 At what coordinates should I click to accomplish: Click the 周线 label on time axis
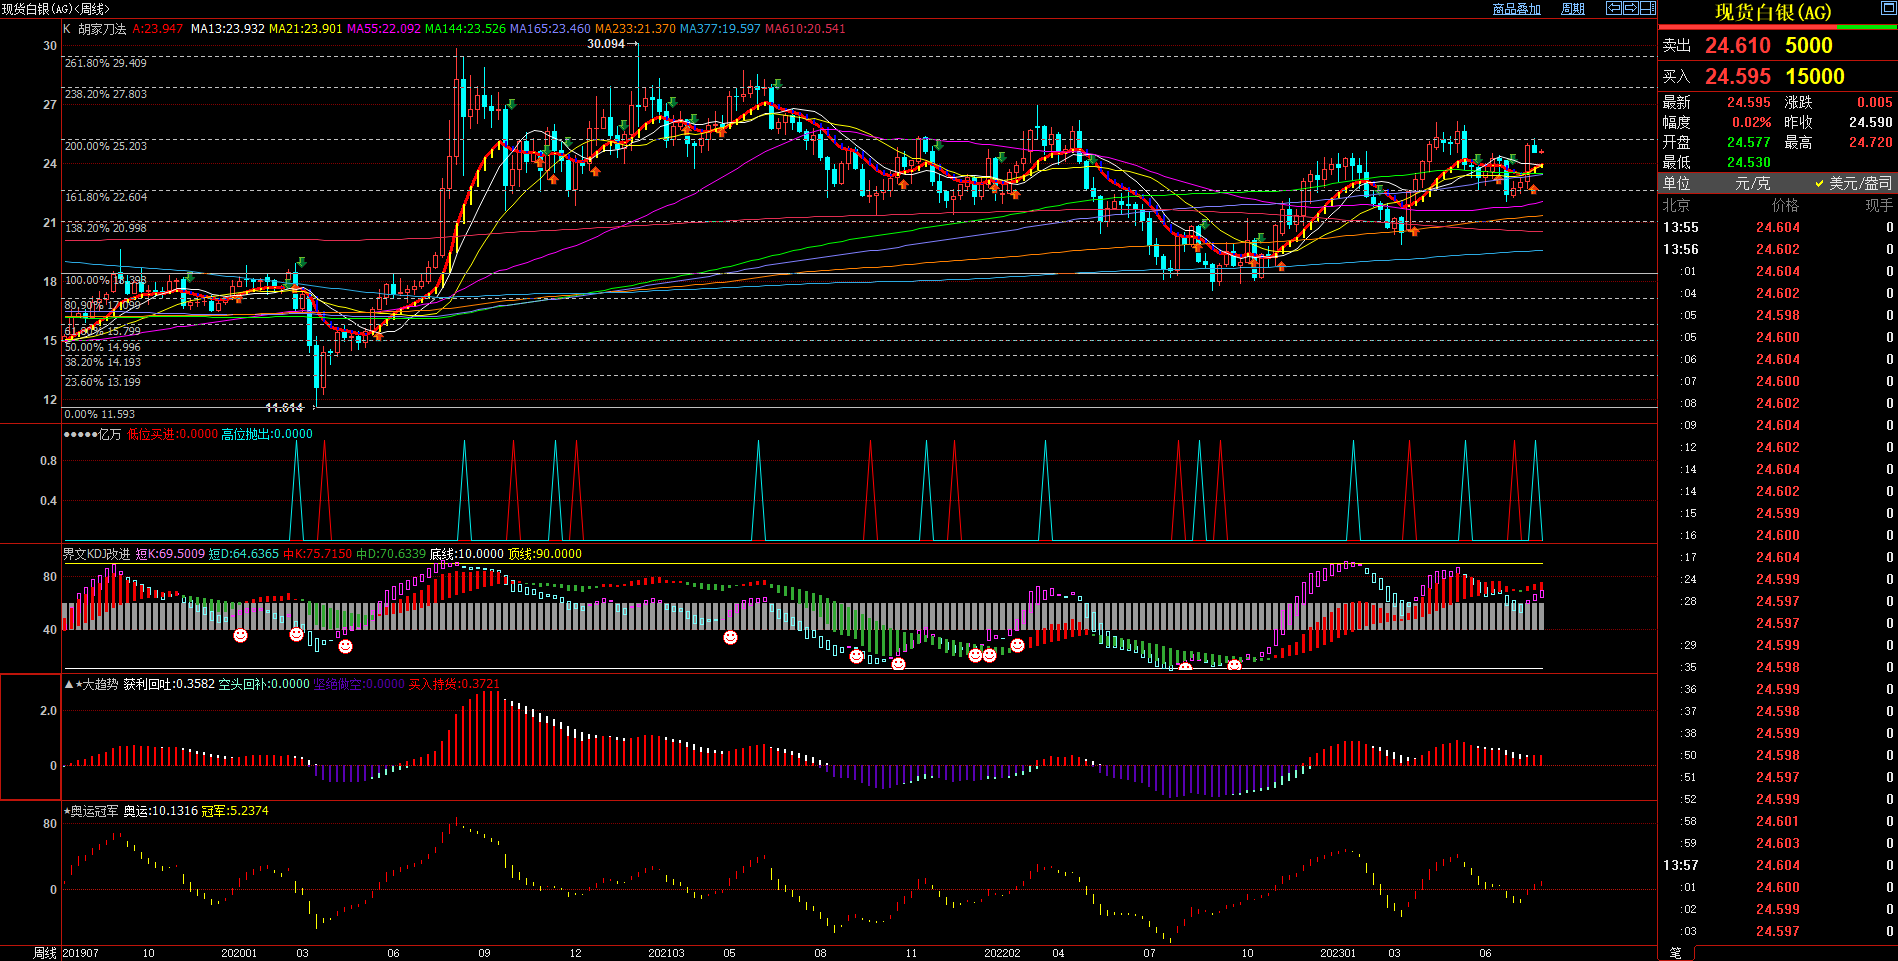[x=45, y=953]
